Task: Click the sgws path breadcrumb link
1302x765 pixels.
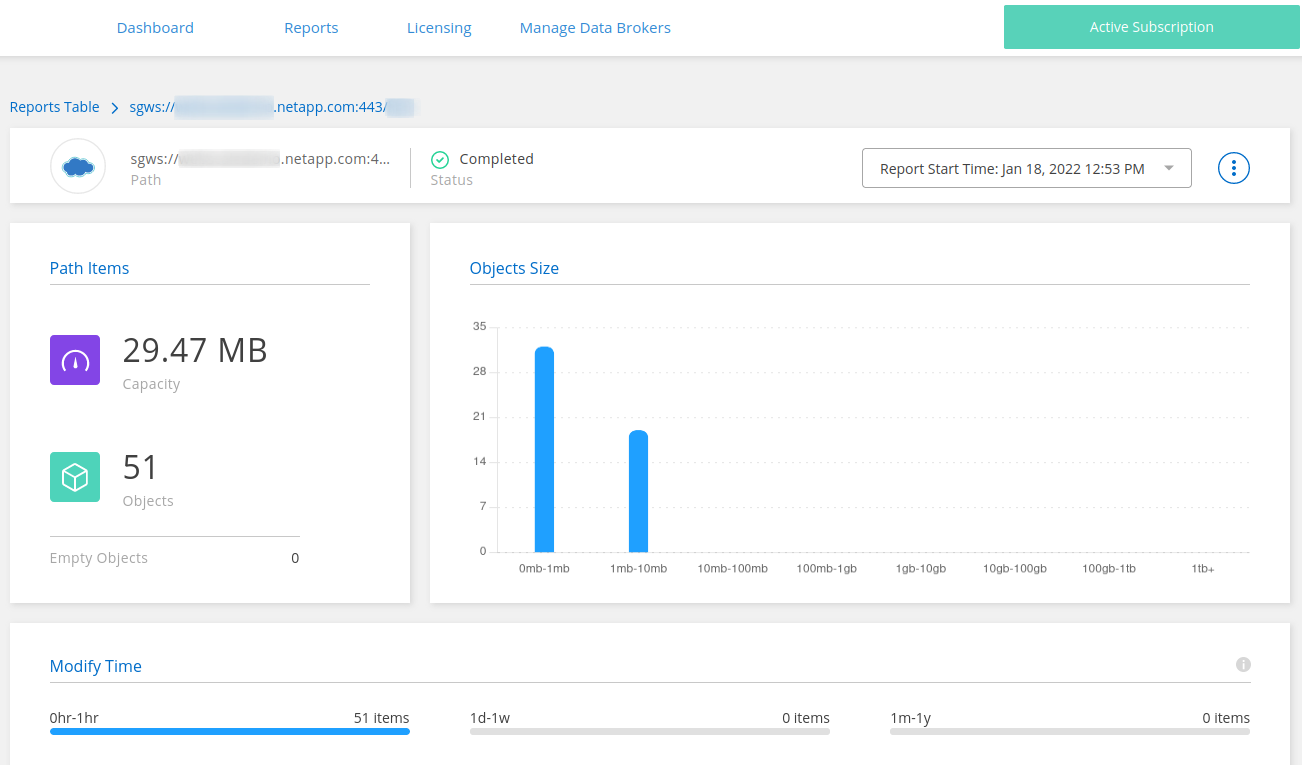Action: click(x=272, y=107)
